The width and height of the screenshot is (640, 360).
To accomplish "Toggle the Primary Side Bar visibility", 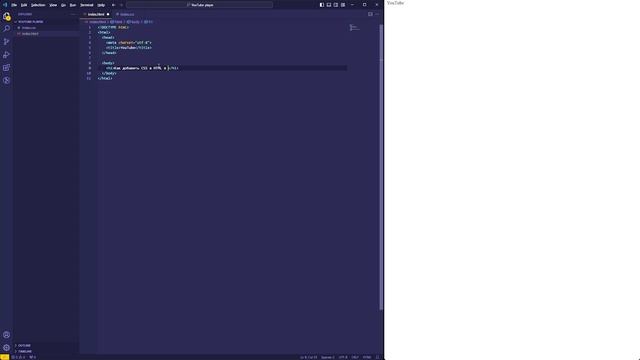I will pyautogui.click(x=322, y=5).
